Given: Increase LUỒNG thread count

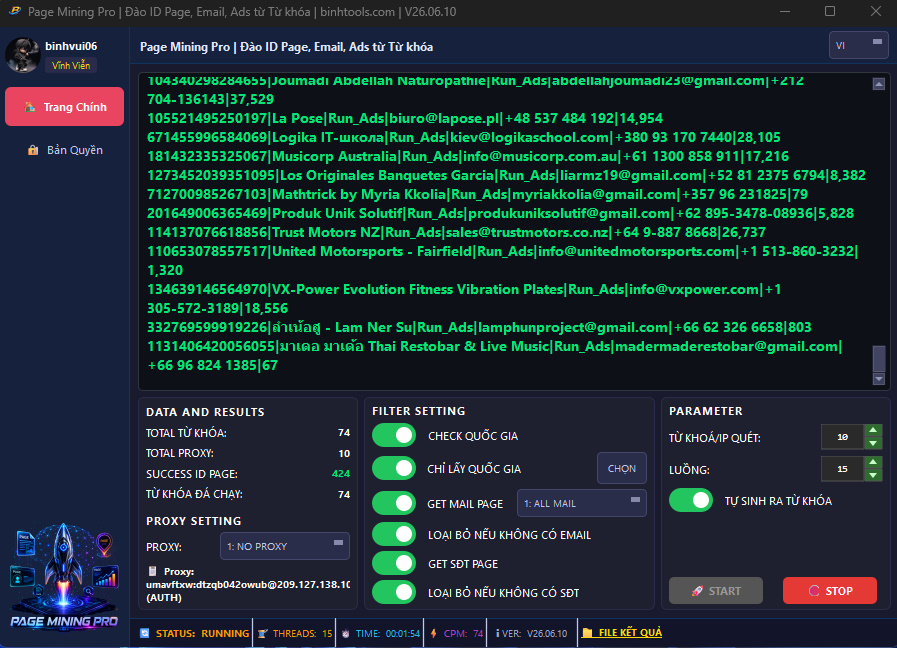Looking at the screenshot, I should [x=873, y=462].
